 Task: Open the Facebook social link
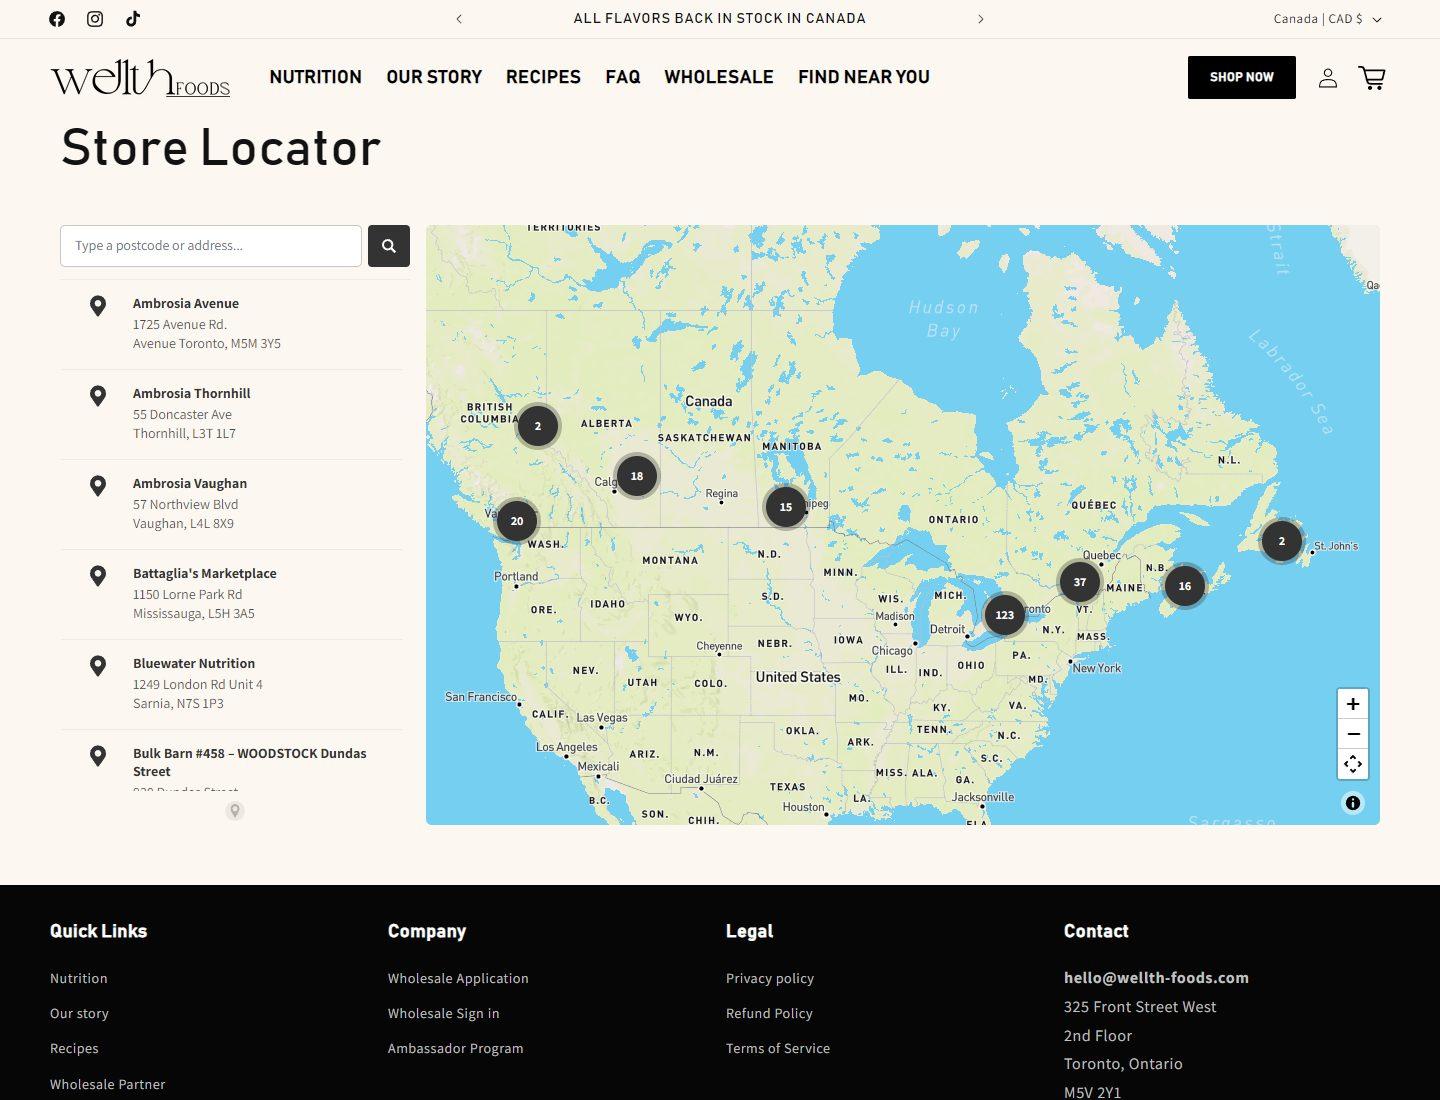[x=57, y=19]
